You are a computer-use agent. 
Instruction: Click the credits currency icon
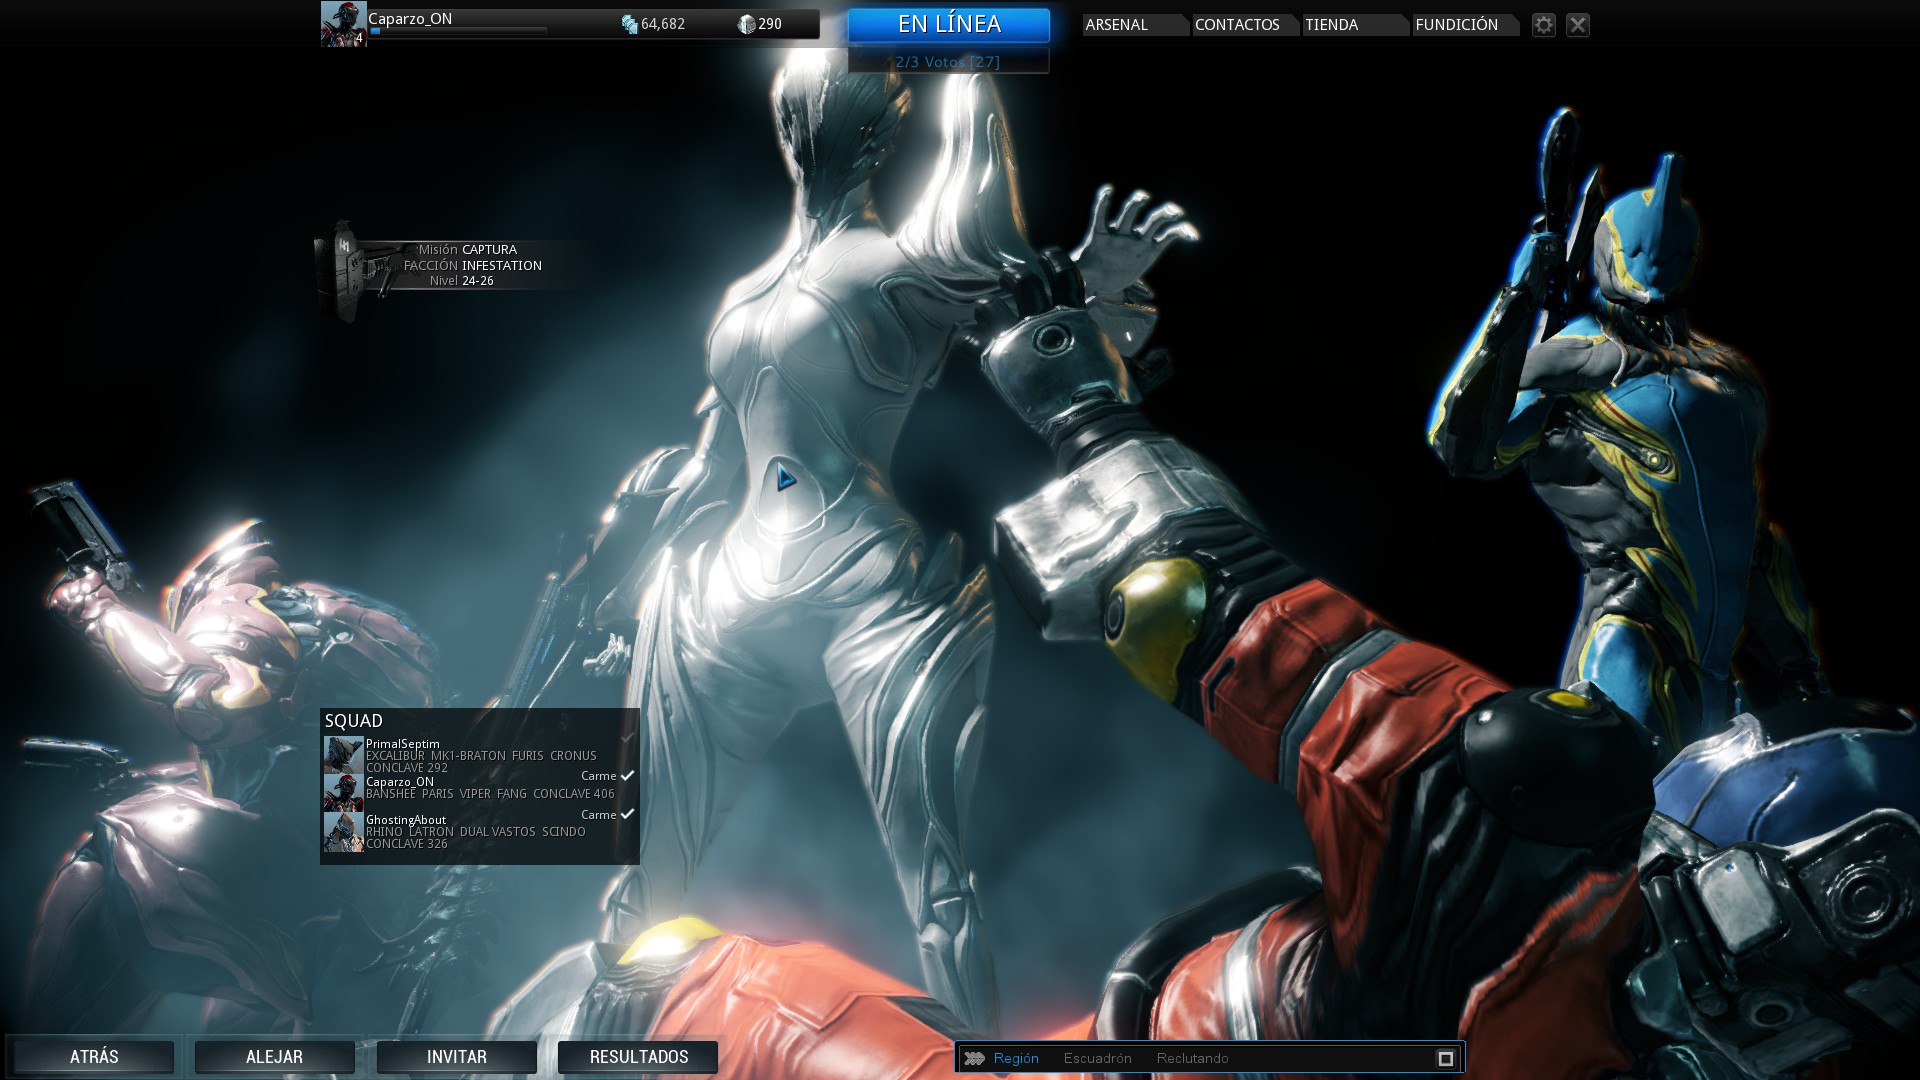[x=629, y=24]
